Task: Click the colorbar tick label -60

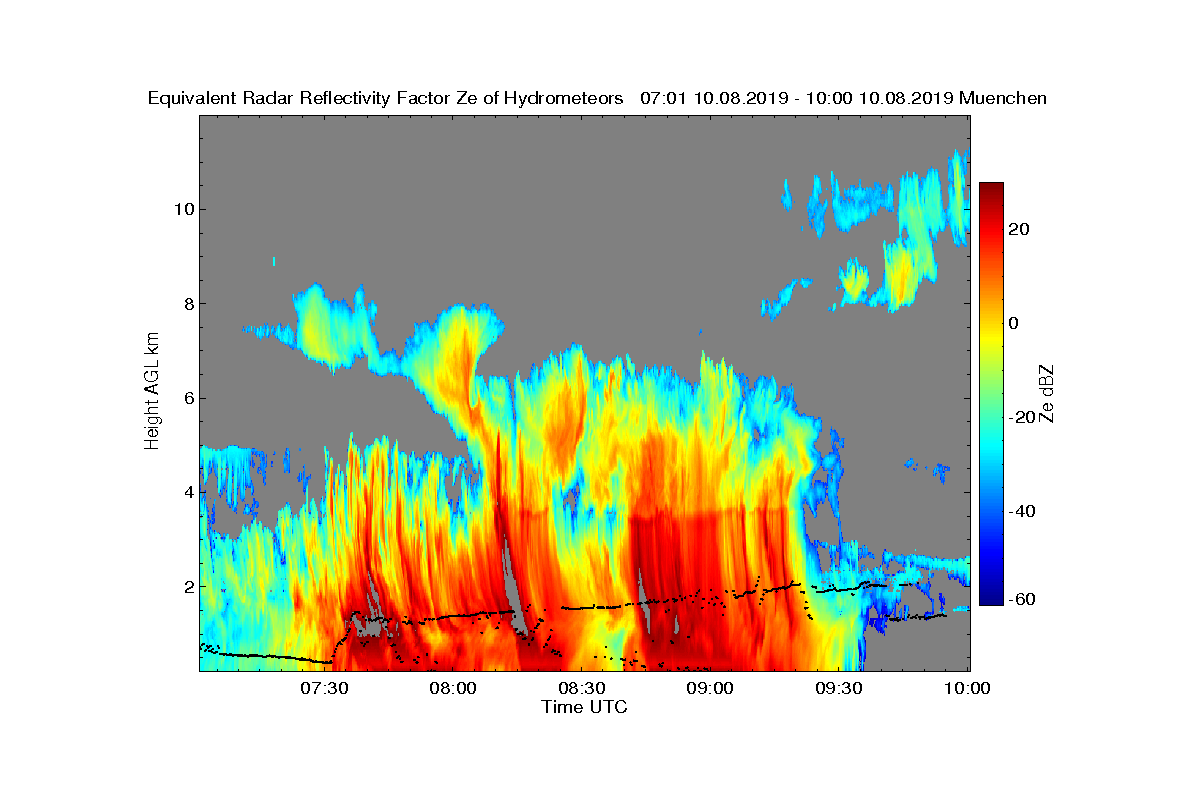Action: [x=1023, y=599]
